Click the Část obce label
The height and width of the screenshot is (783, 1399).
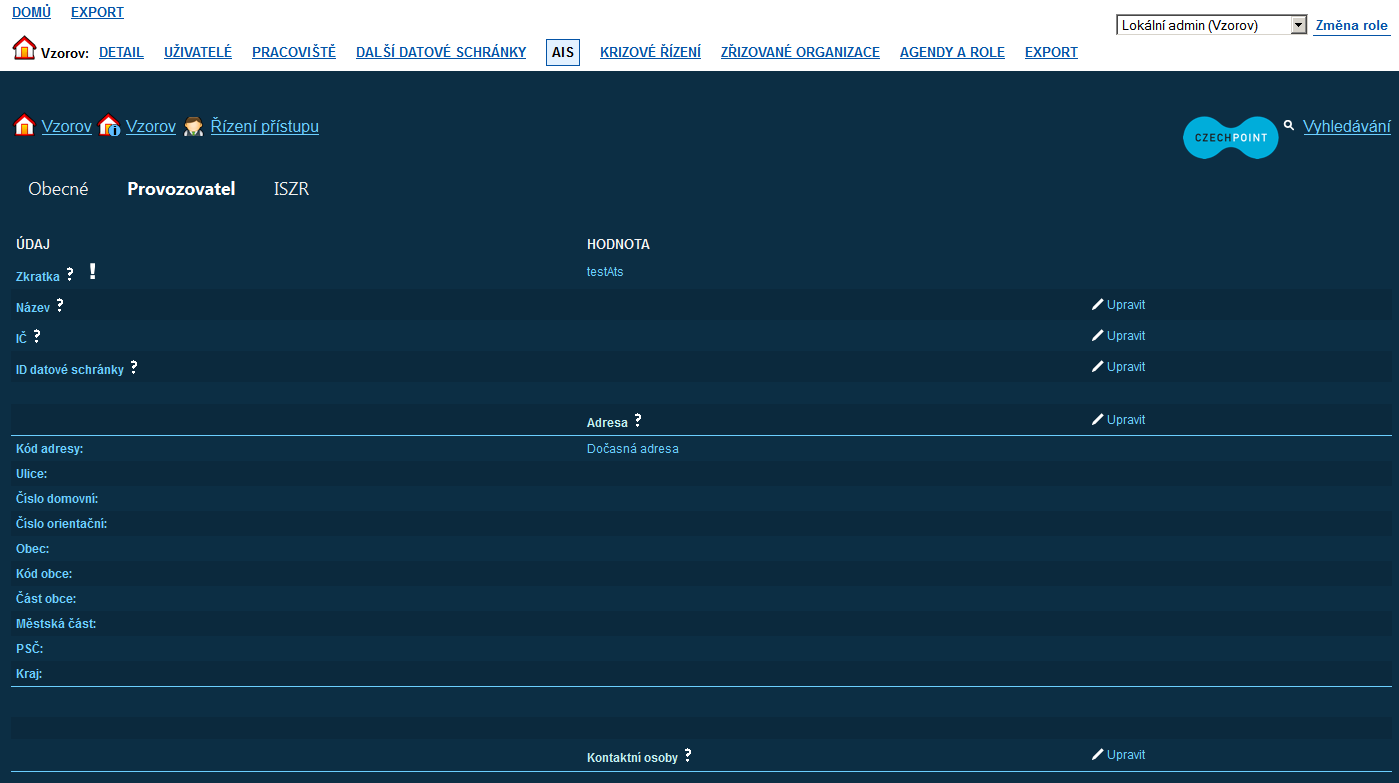point(46,599)
